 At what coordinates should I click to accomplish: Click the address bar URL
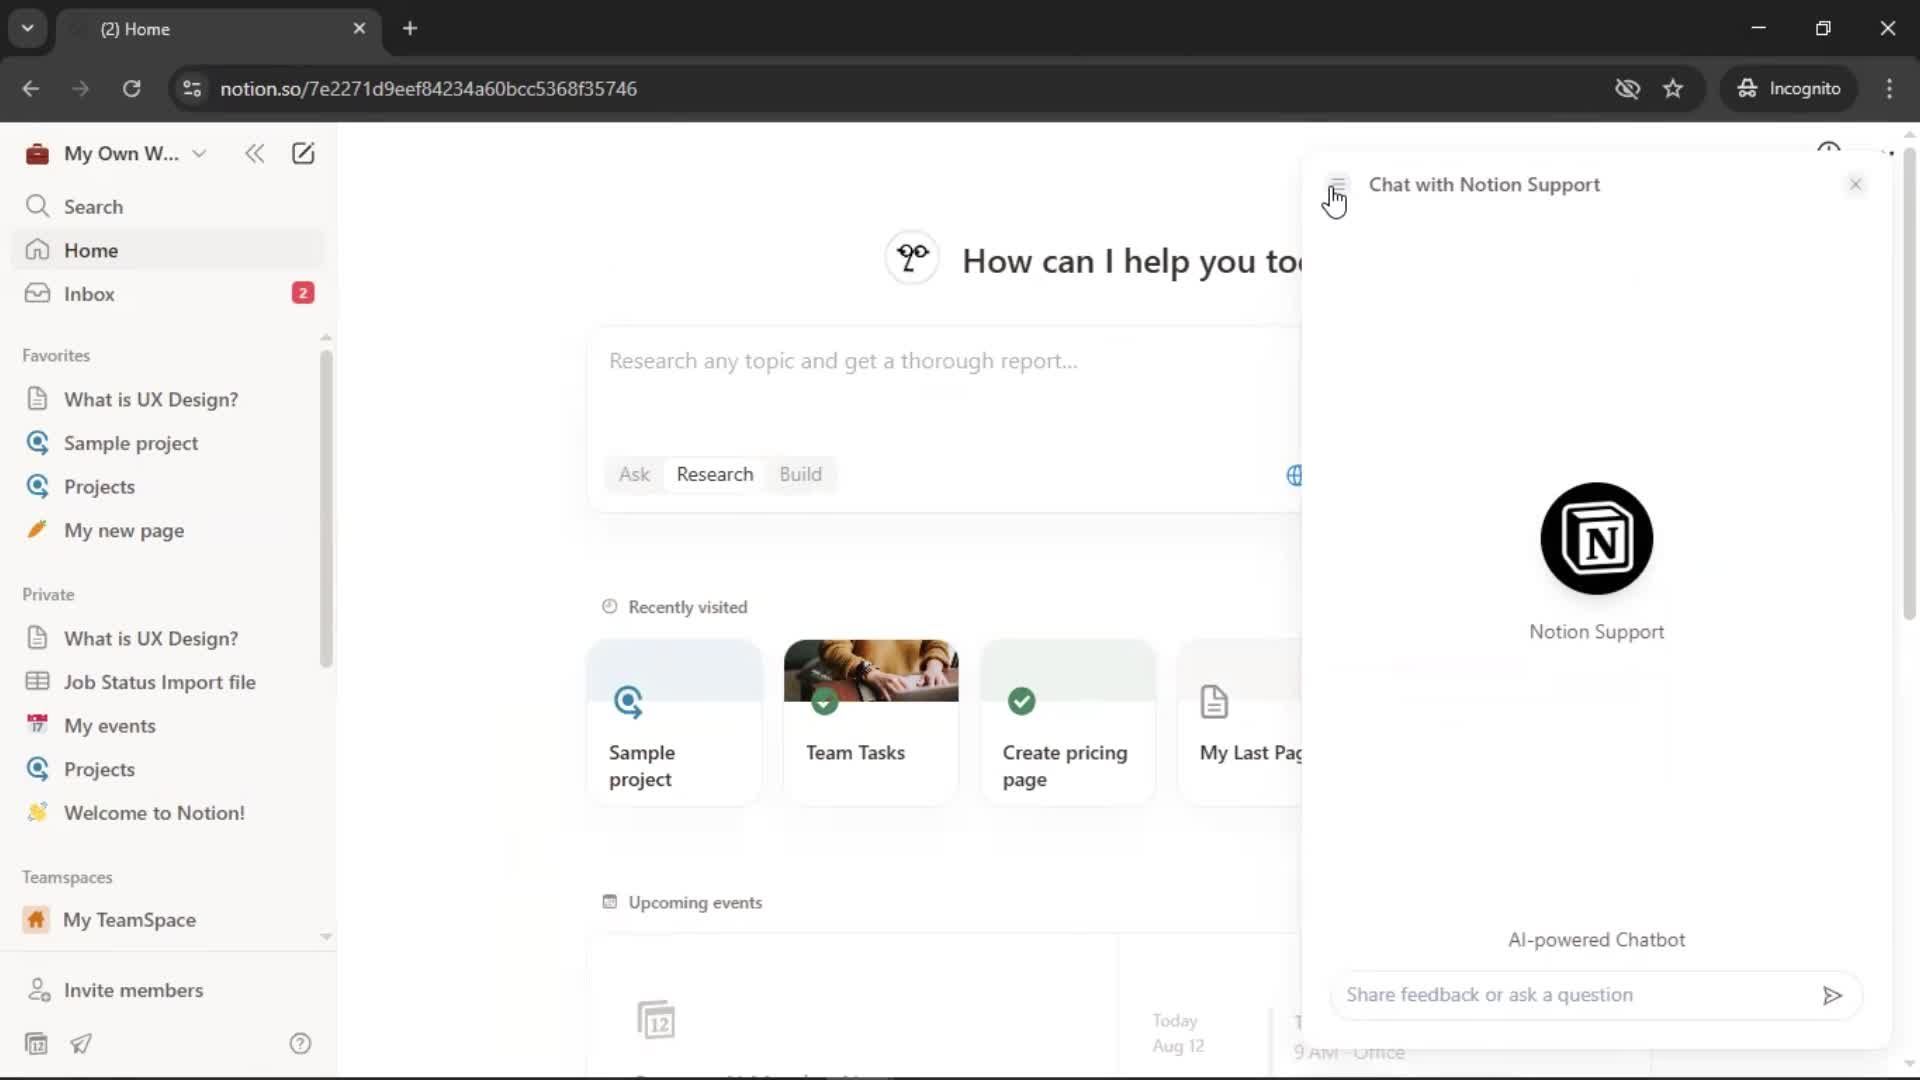point(428,88)
